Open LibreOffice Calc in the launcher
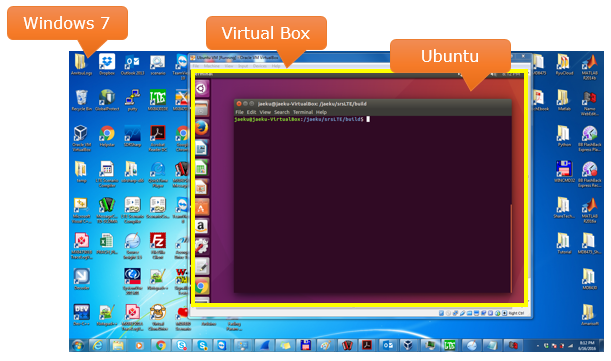 [201, 168]
